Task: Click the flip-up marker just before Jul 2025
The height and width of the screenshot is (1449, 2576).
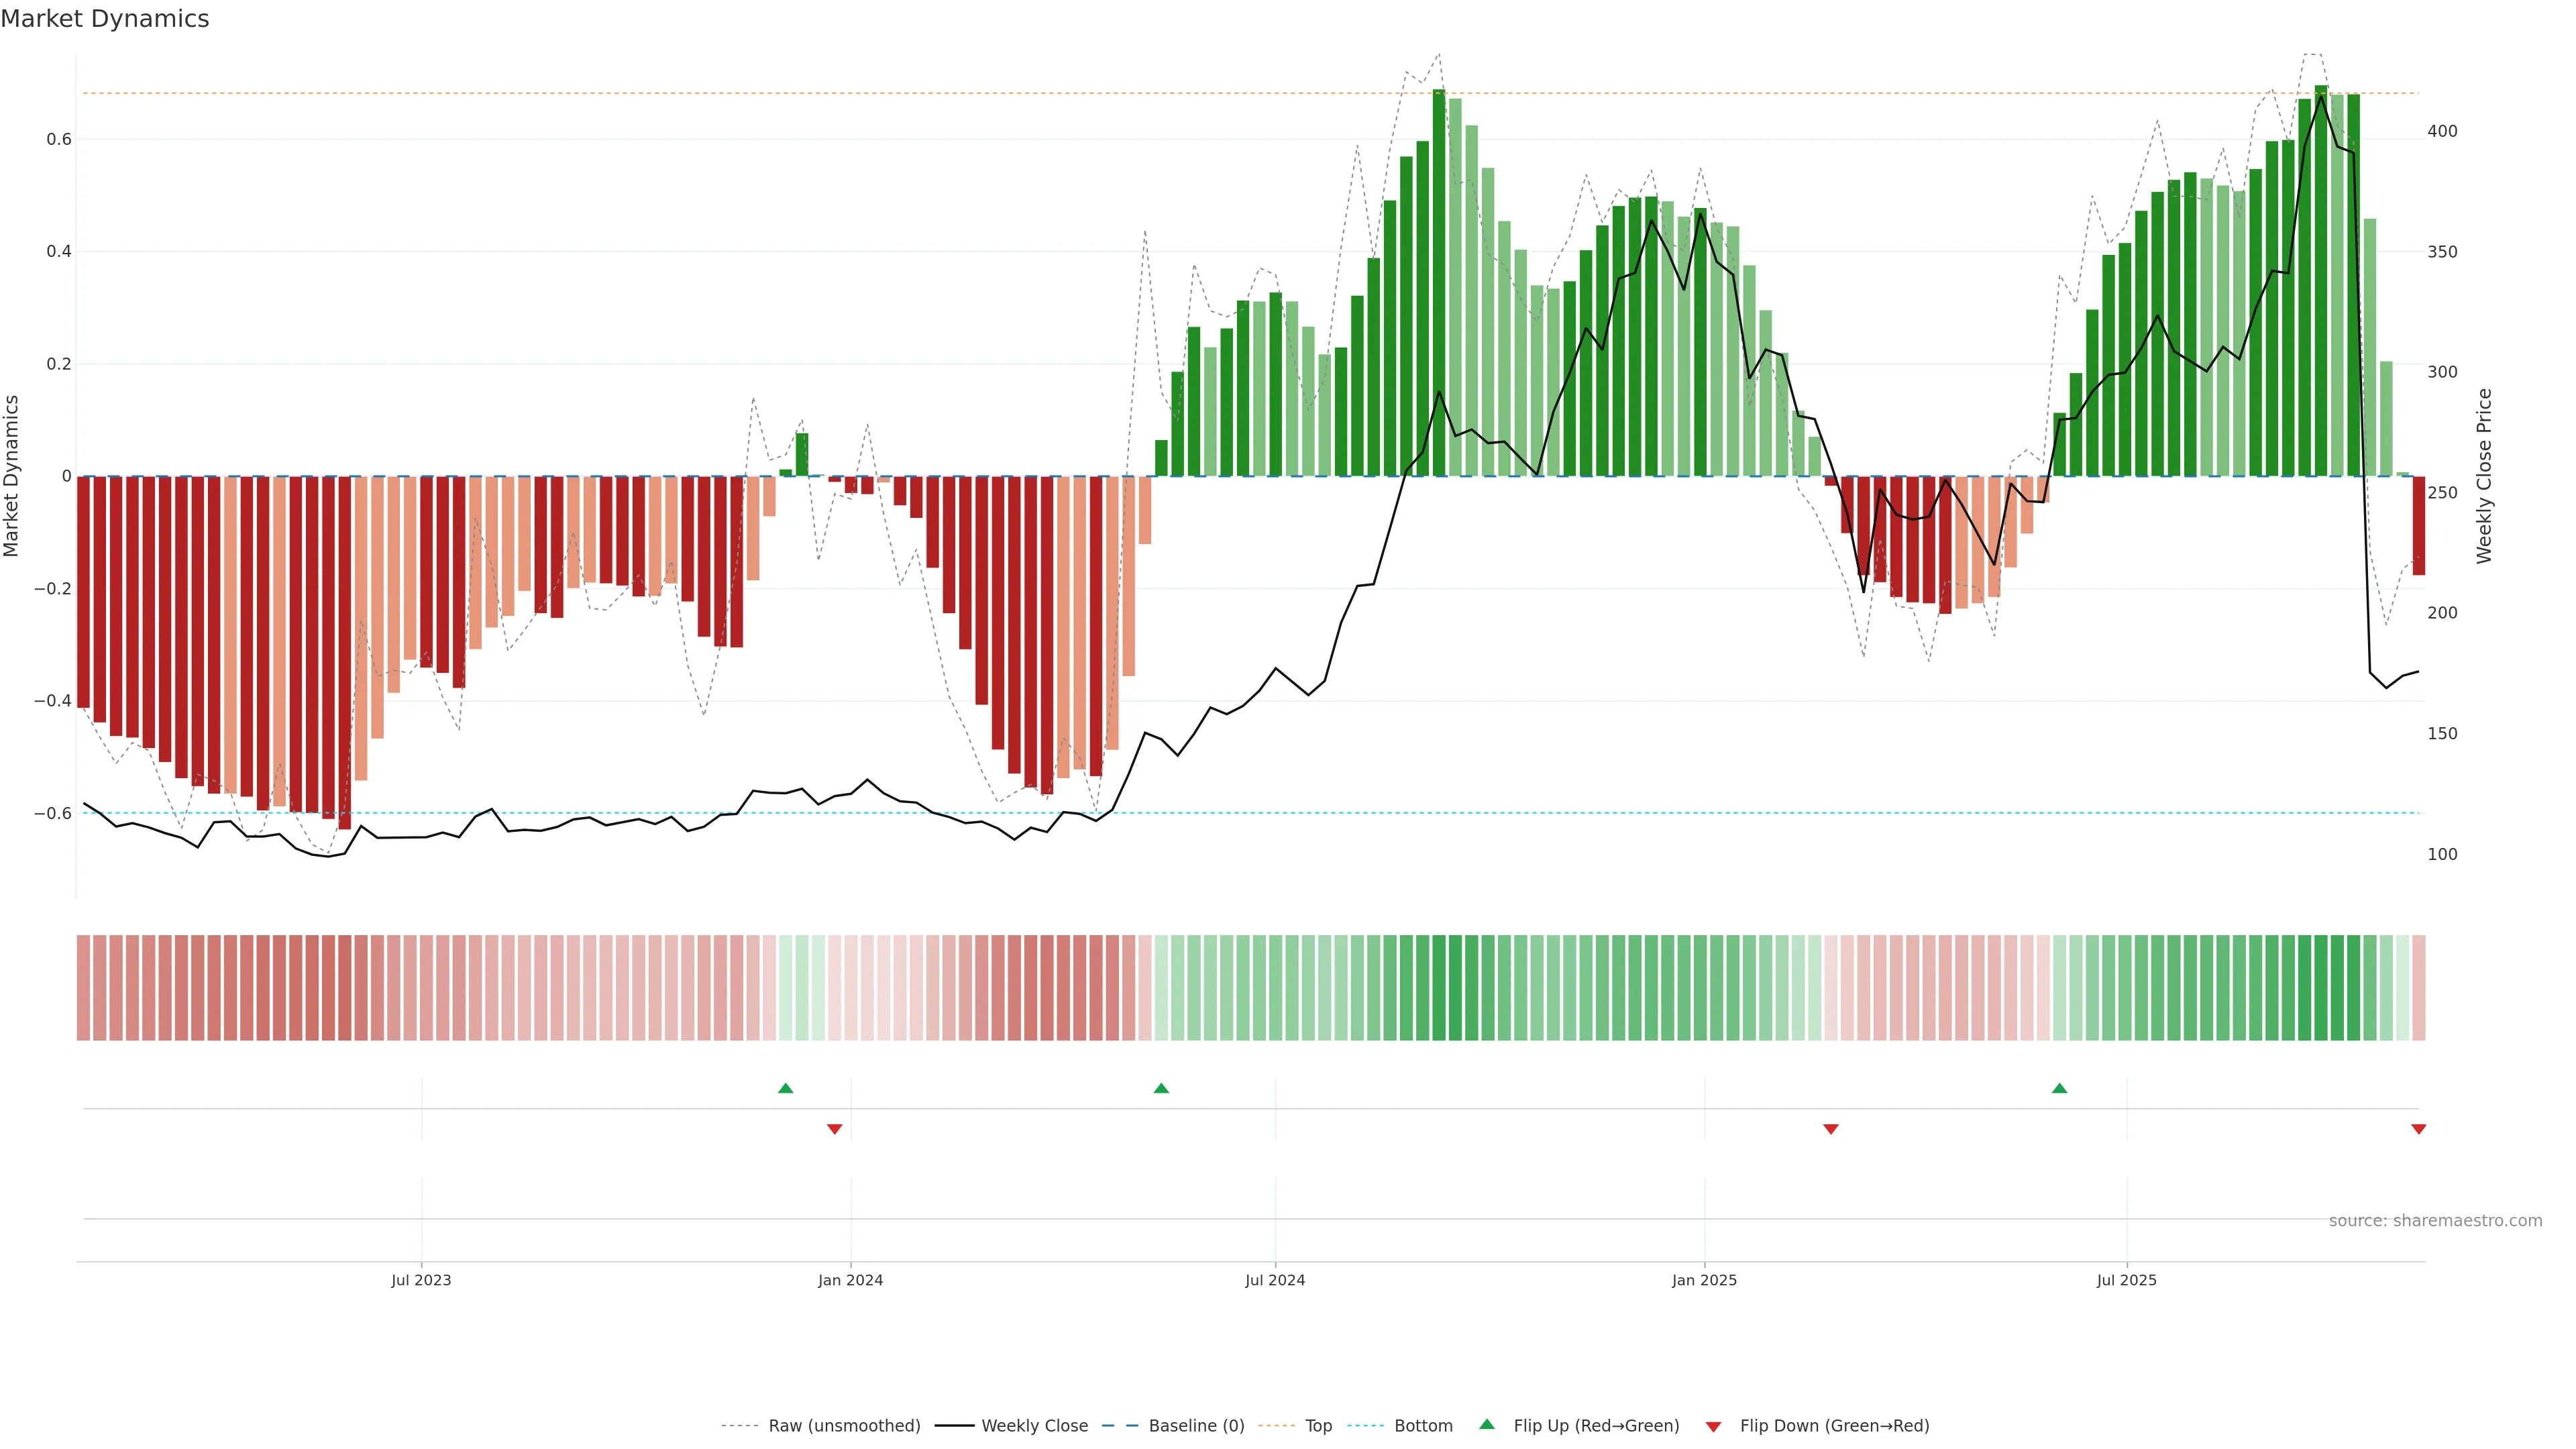Action: [x=2059, y=1088]
